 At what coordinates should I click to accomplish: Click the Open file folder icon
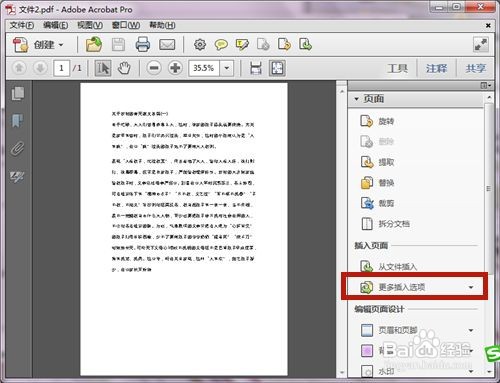coord(94,45)
